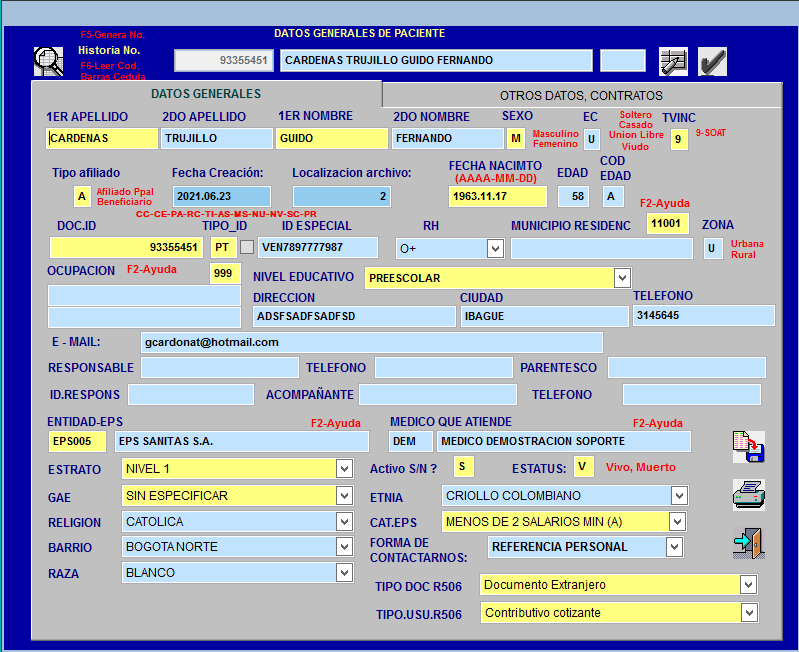This screenshot has width=799, height=652.
Task: Click the 1ER NOMBRE field GUIDO
Action: coord(332,138)
